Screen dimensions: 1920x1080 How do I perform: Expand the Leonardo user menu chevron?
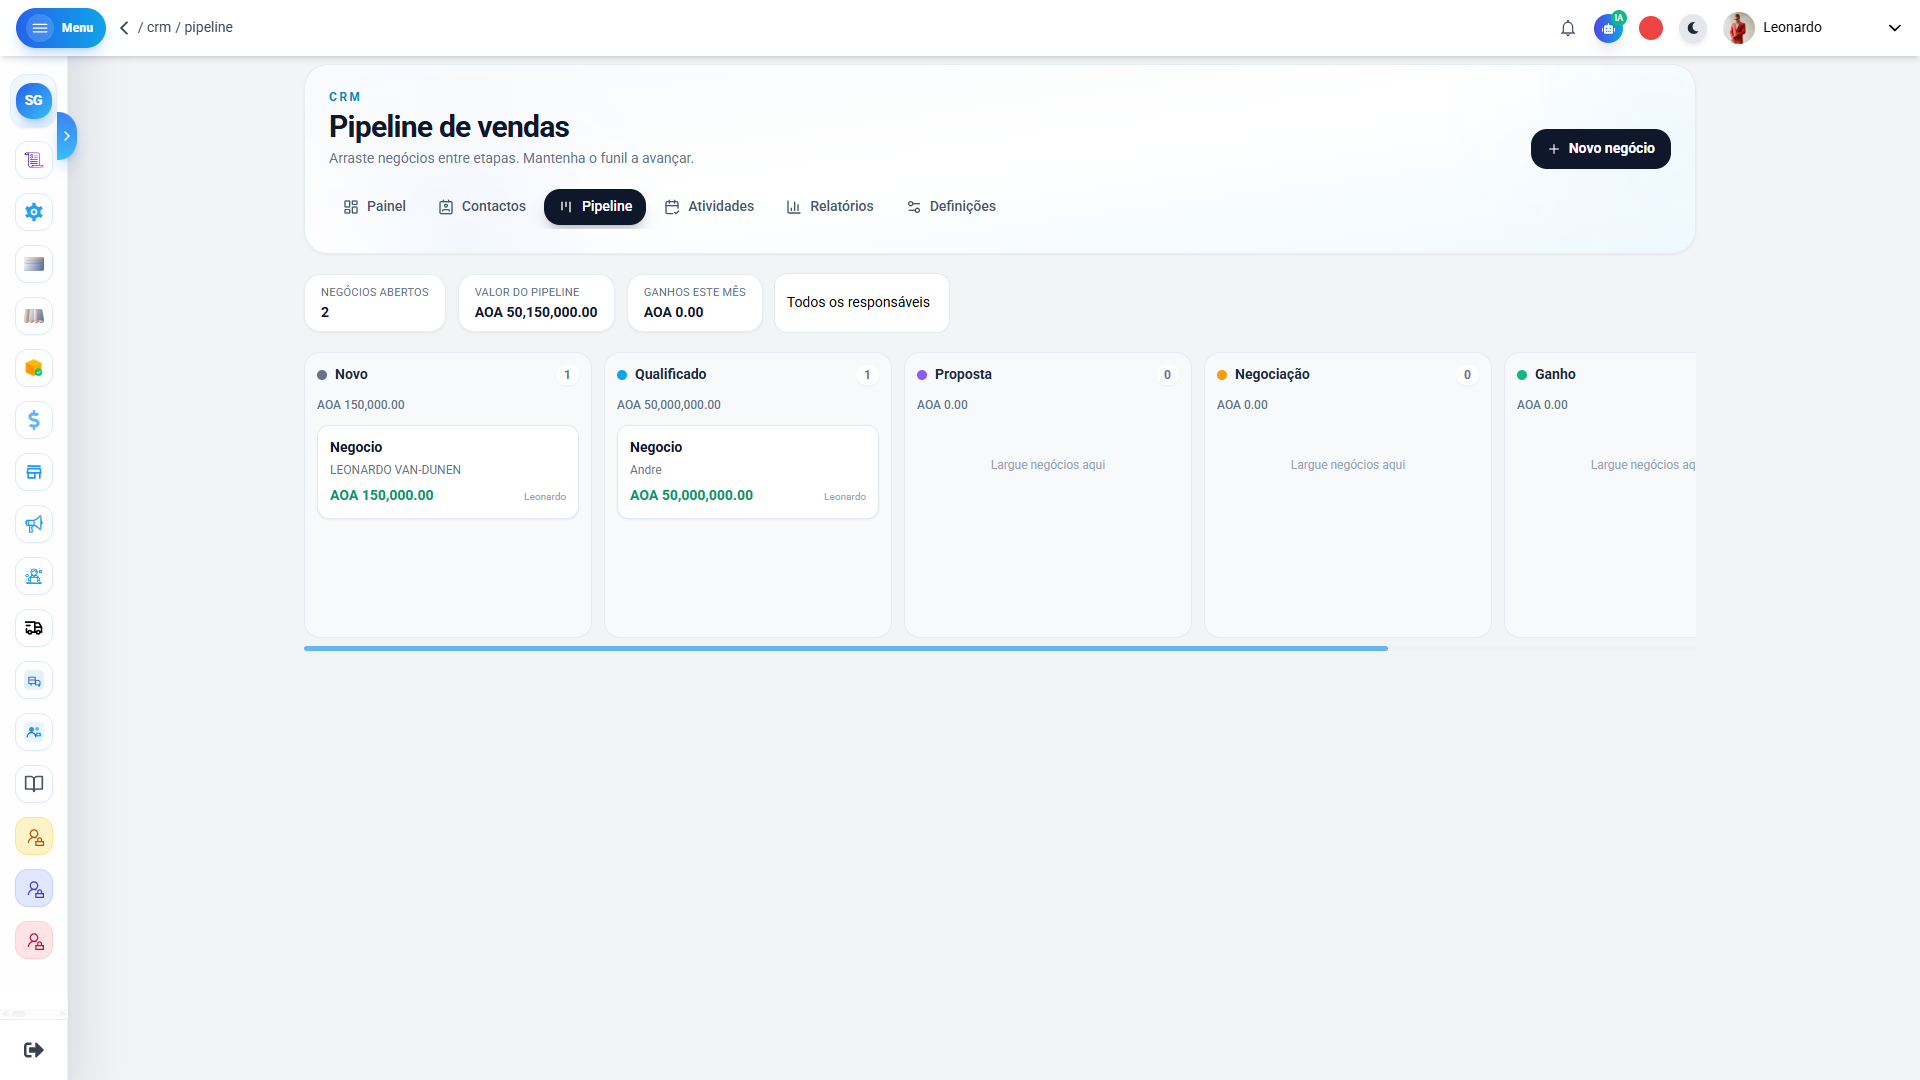coord(1894,28)
